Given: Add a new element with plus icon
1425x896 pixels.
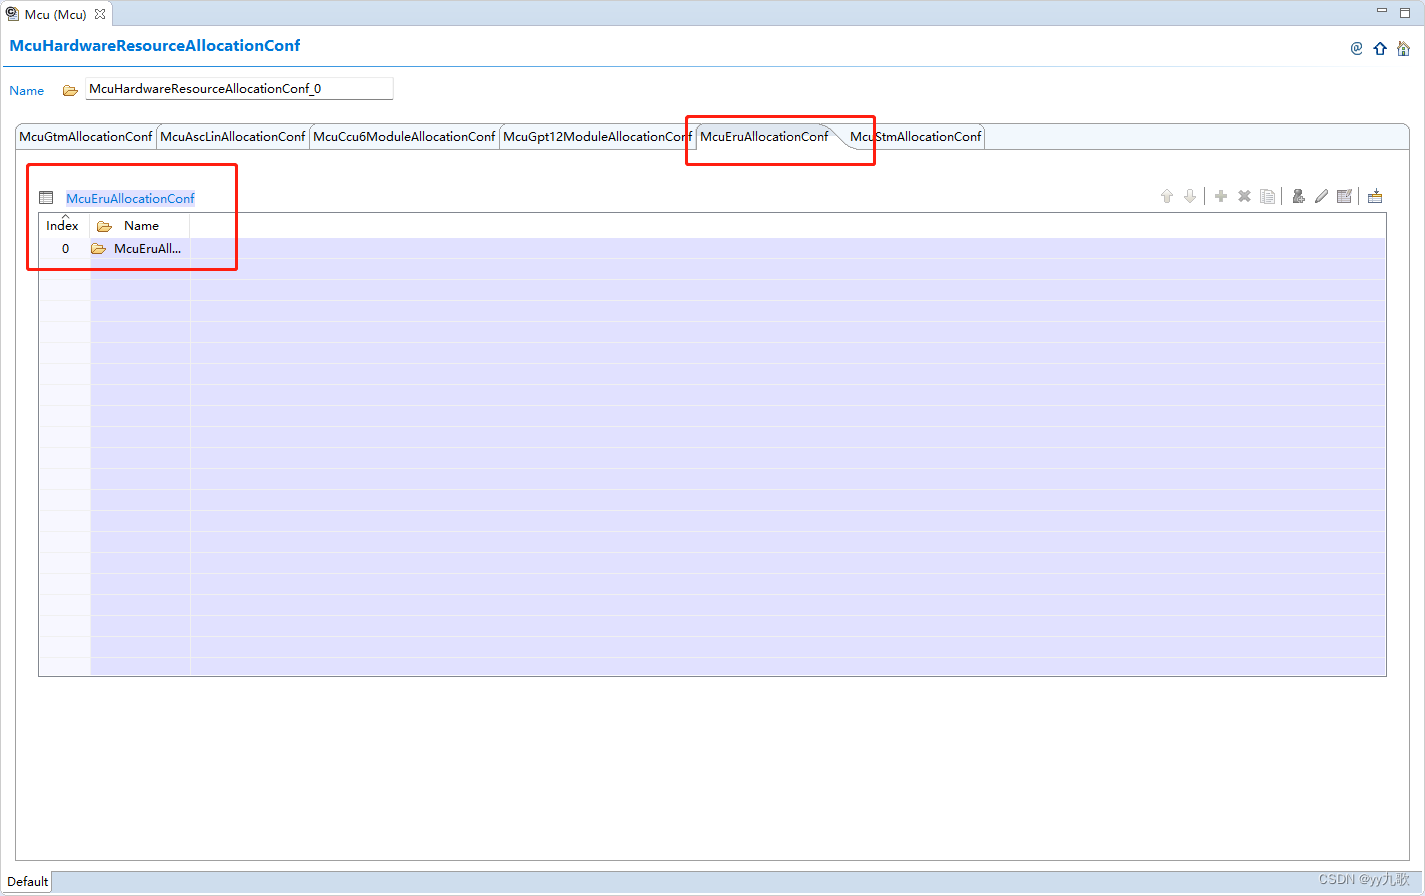Looking at the screenshot, I should (1221, 196).
